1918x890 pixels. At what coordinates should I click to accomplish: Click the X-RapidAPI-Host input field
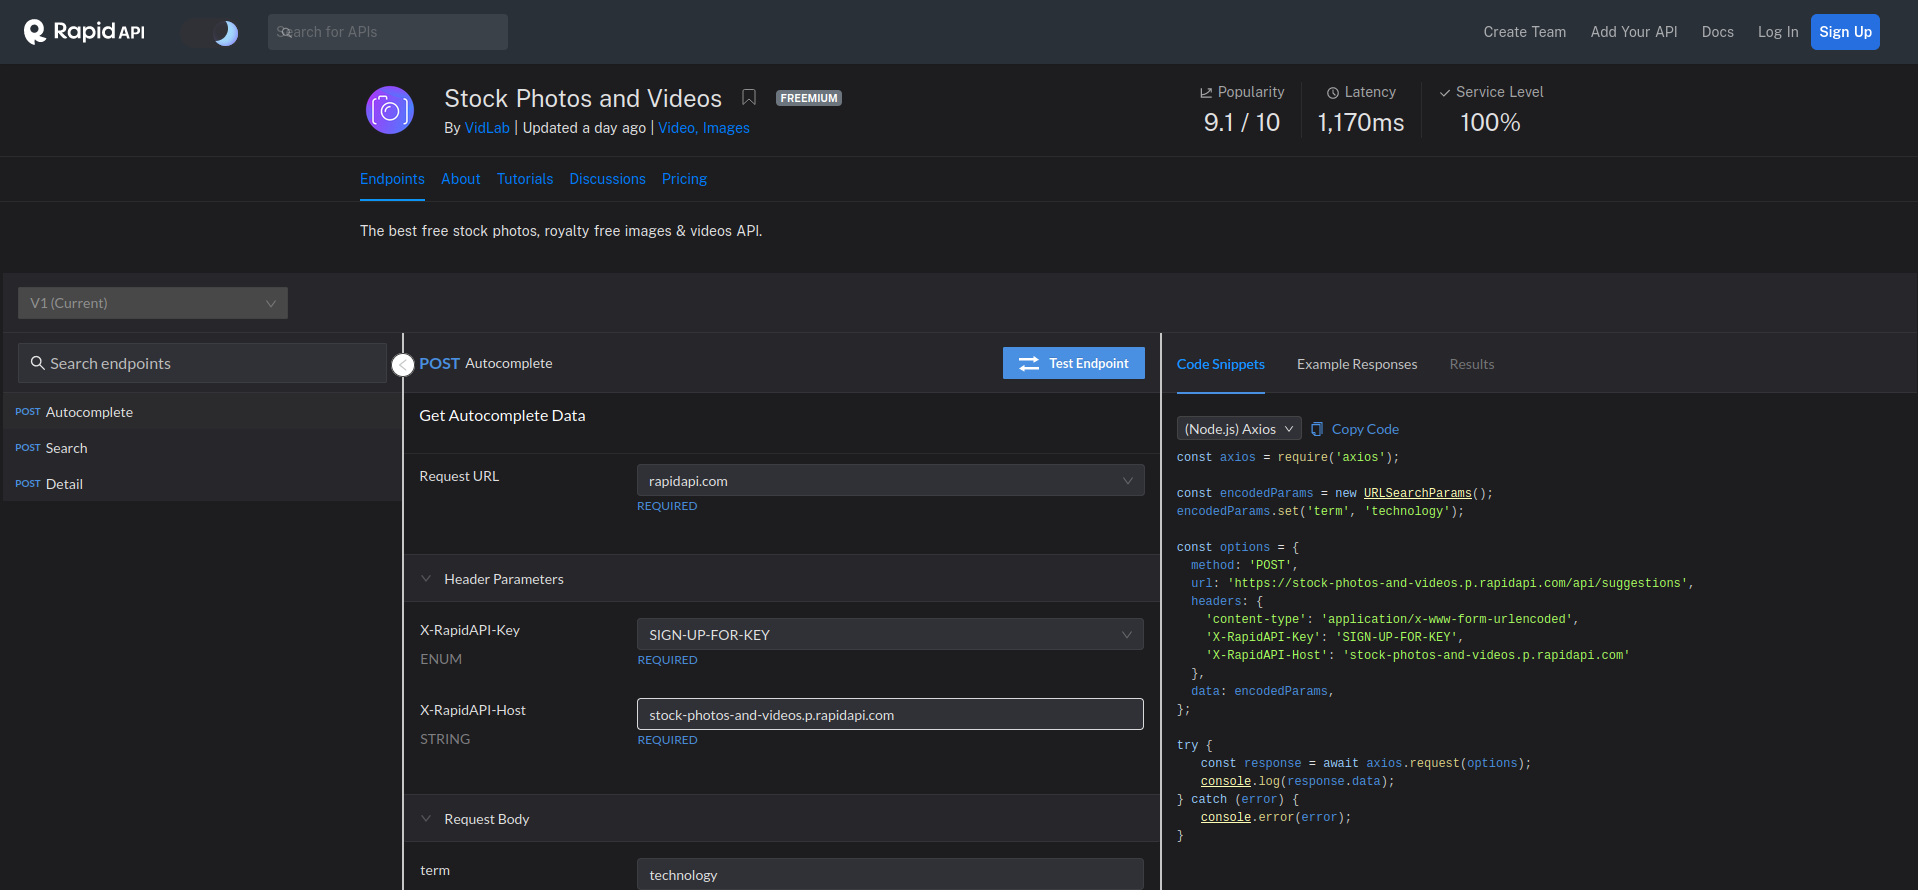[890, 714]
